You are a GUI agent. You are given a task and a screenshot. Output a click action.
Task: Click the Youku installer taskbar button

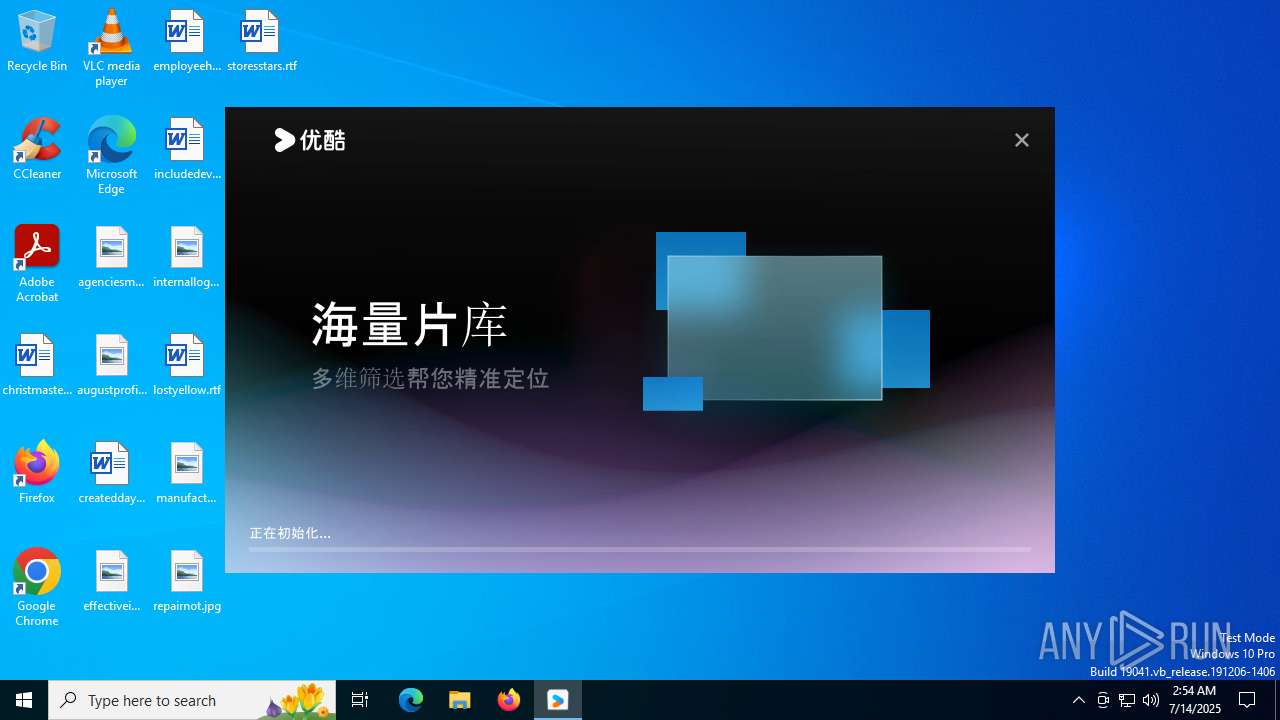point(558,700)
